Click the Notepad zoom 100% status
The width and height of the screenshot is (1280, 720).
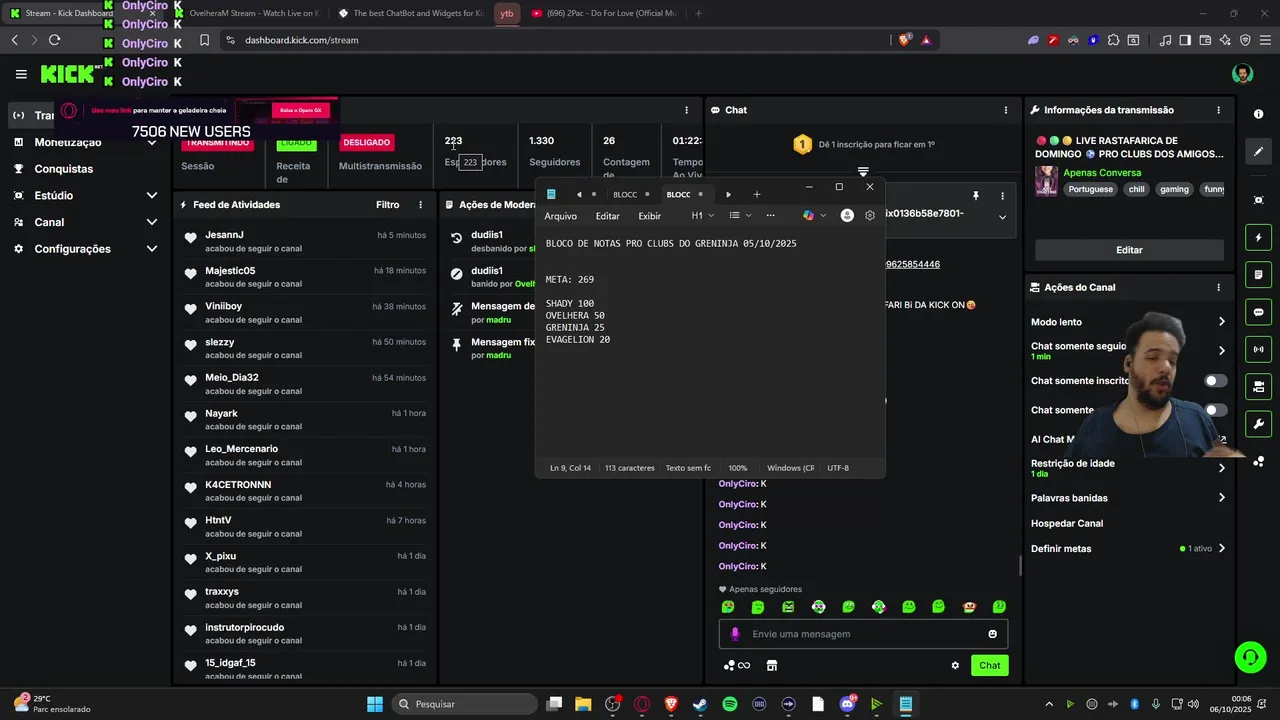coord(738,468)
